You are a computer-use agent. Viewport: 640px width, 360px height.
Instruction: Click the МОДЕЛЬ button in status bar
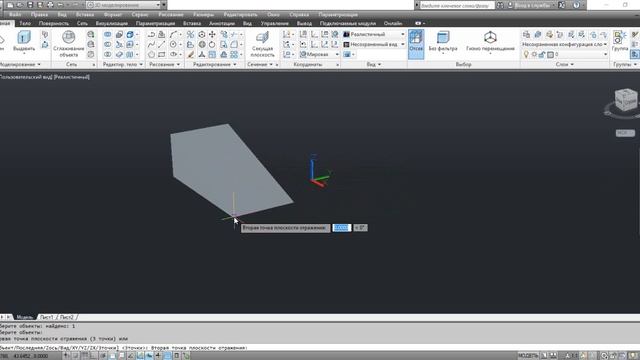528,356
